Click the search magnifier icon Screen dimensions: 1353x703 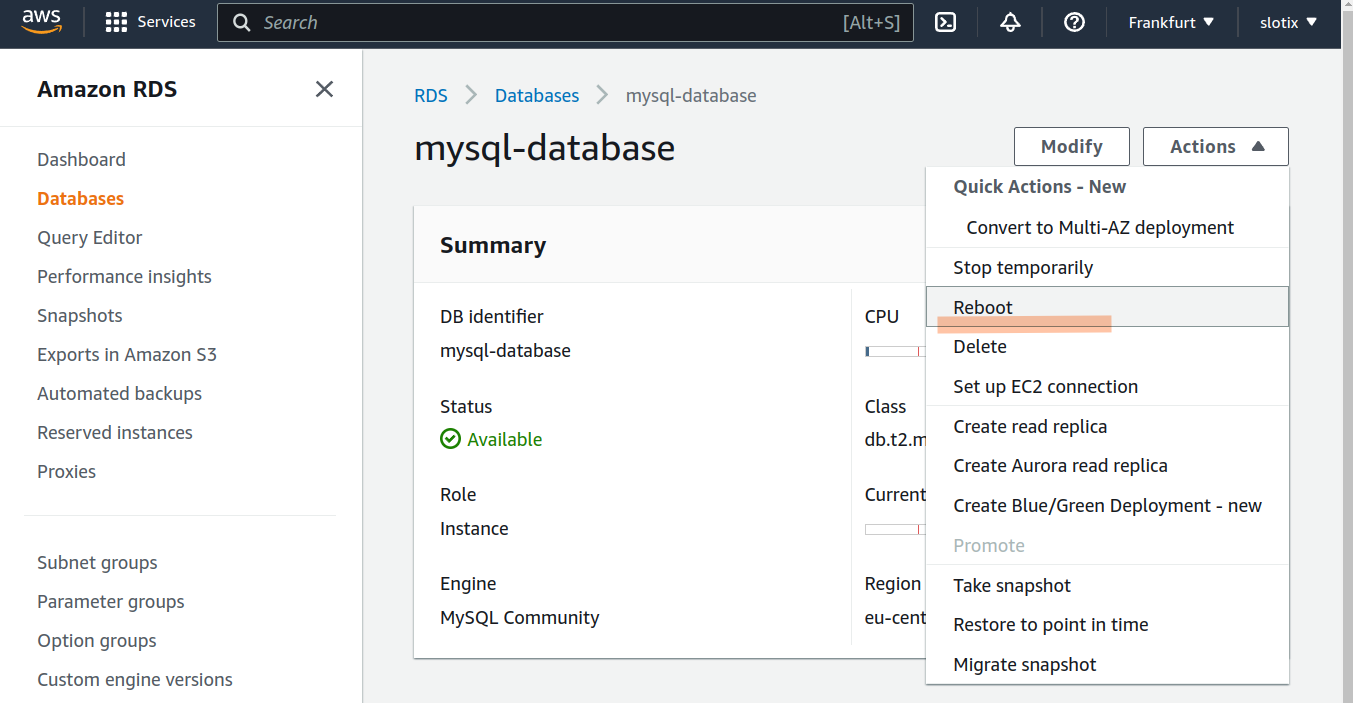point(241,22)
